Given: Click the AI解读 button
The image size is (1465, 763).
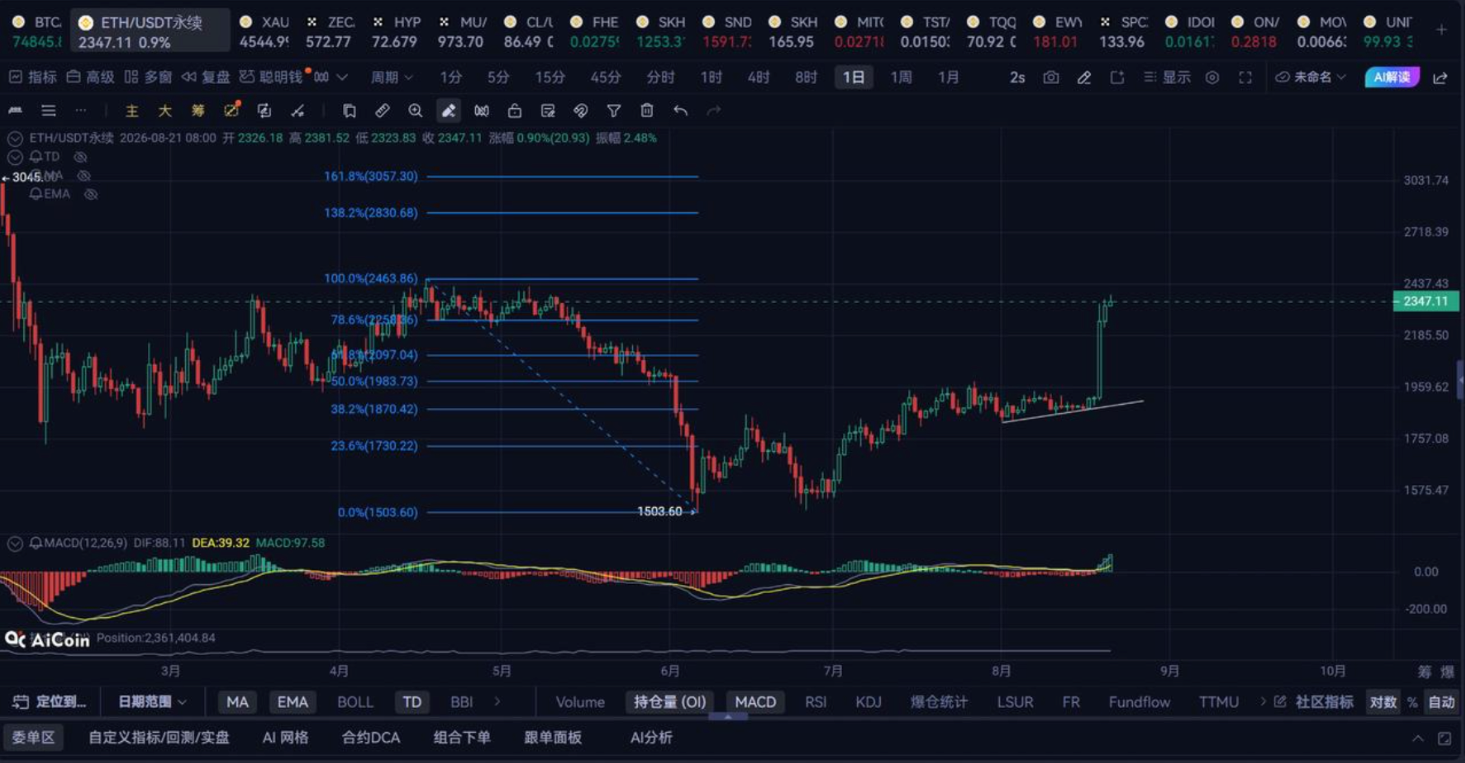Looking at the screenshot, I should [1392, 77].
